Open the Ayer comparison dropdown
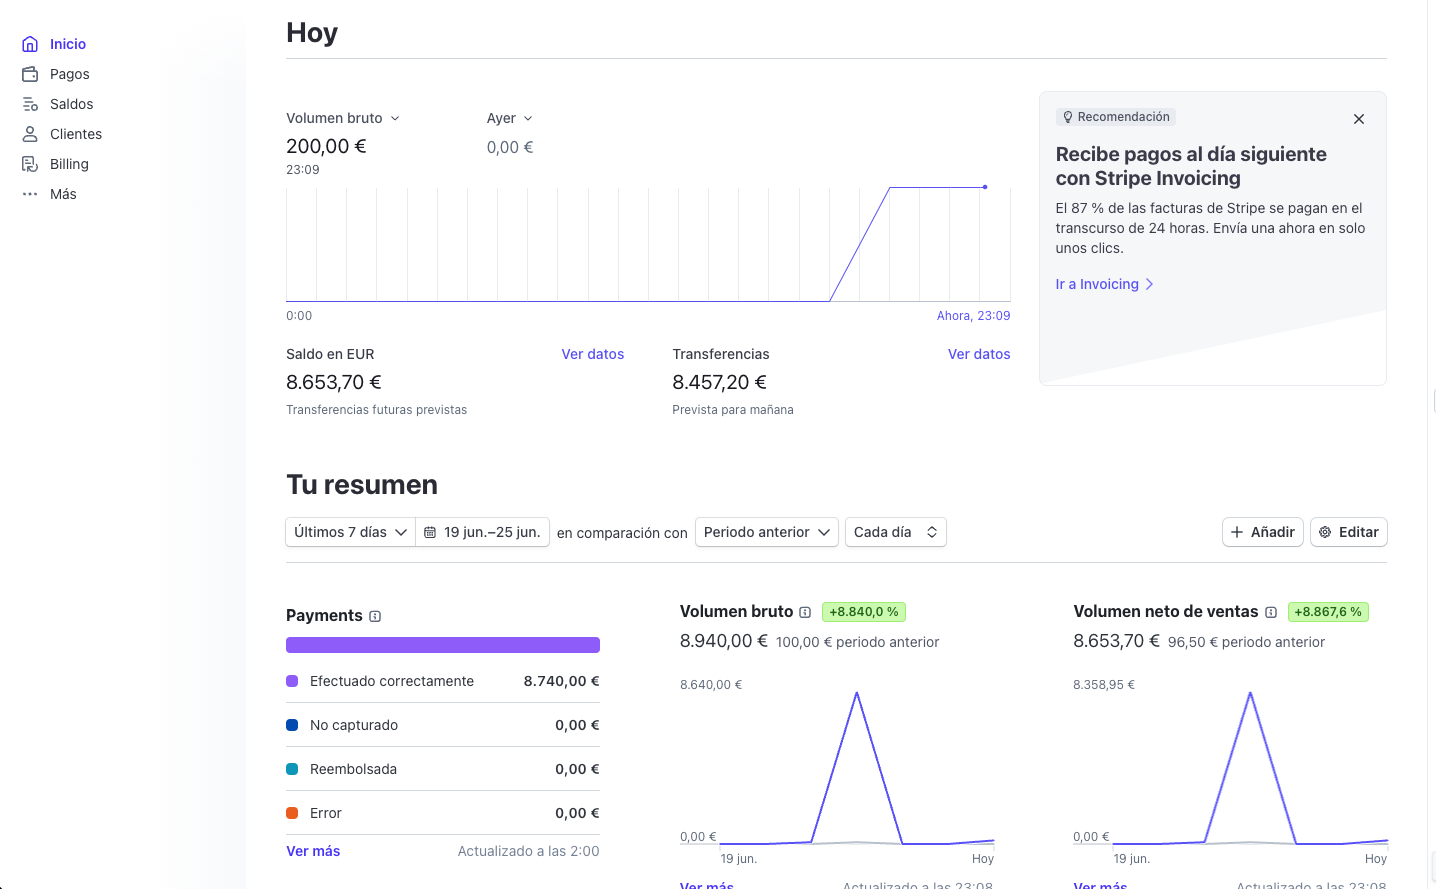The height and width of the screenshot is (889, 1436). 509,118
